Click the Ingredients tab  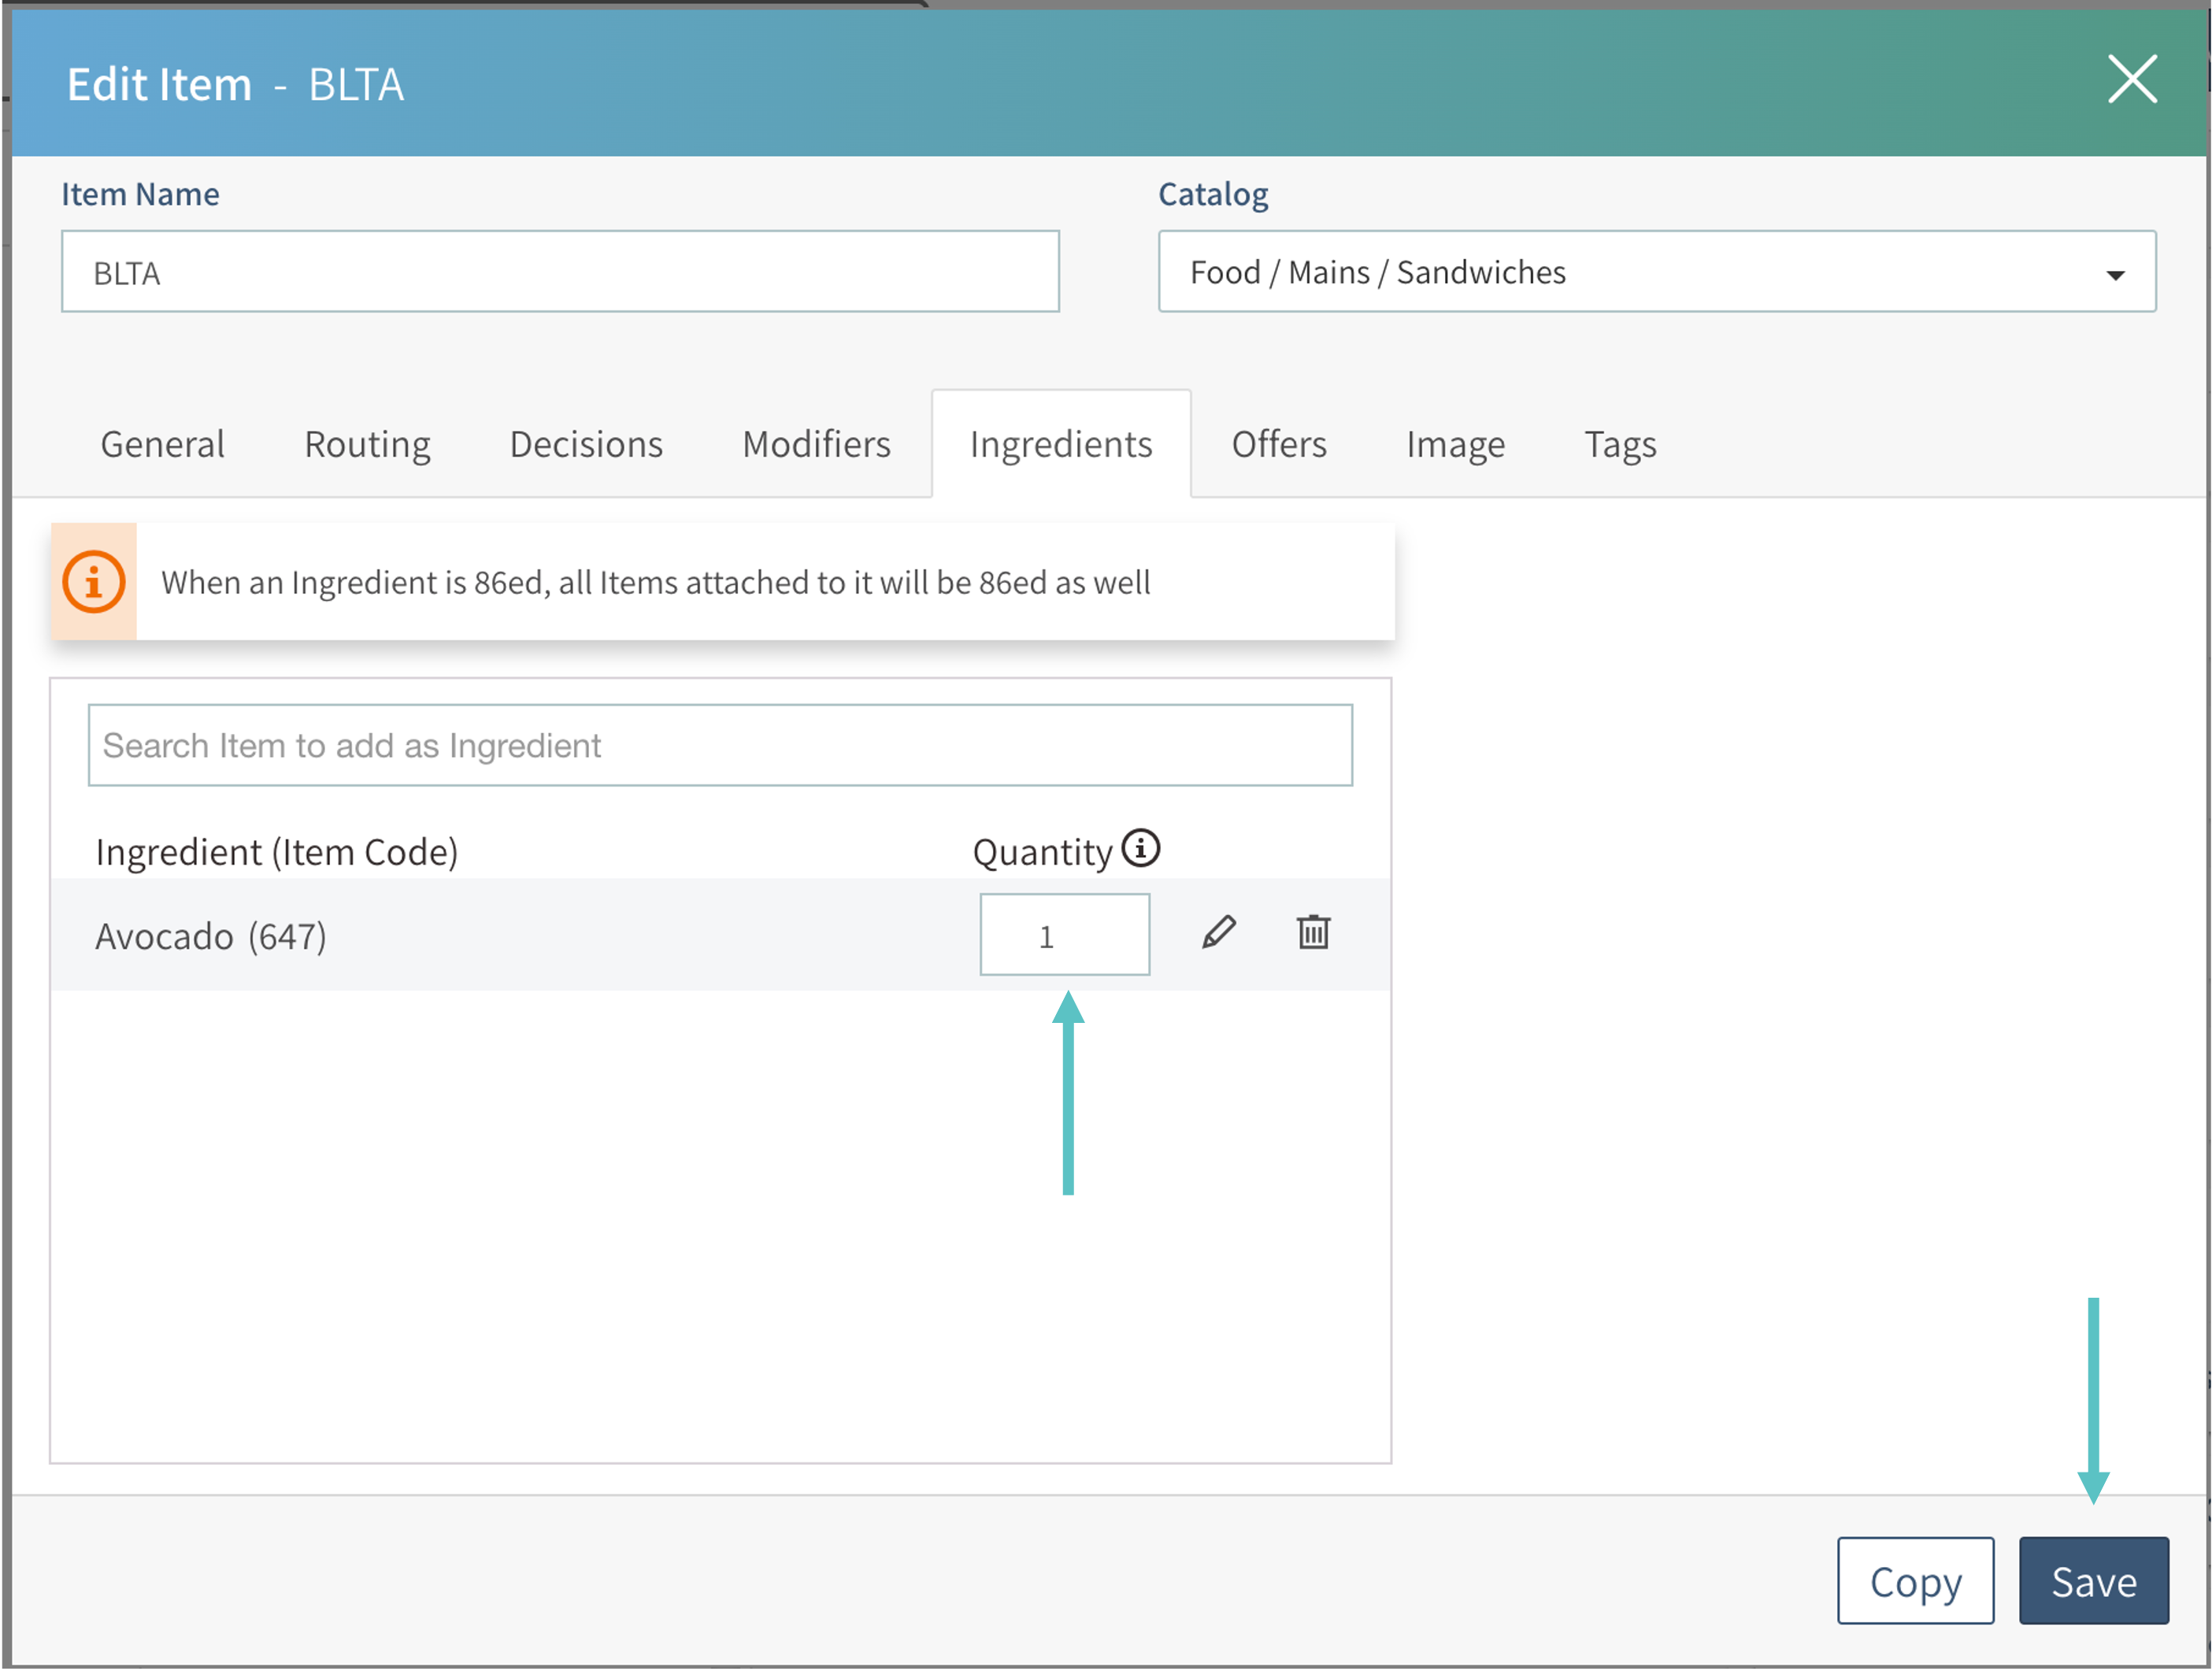[1061, 444]
